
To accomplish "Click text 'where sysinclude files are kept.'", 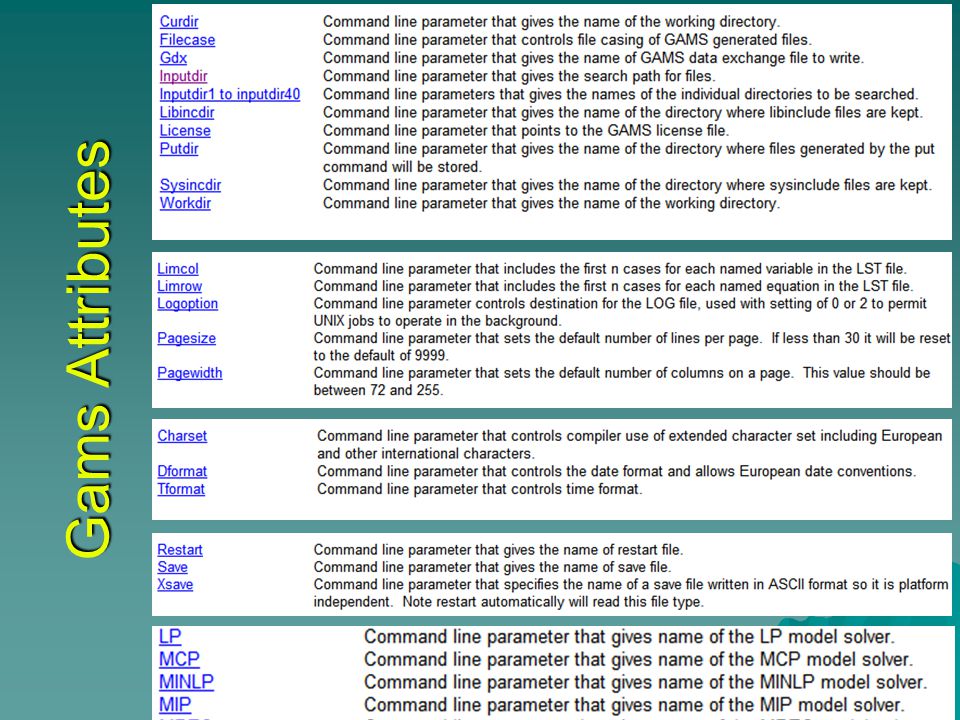I will (x=829, y=185).
